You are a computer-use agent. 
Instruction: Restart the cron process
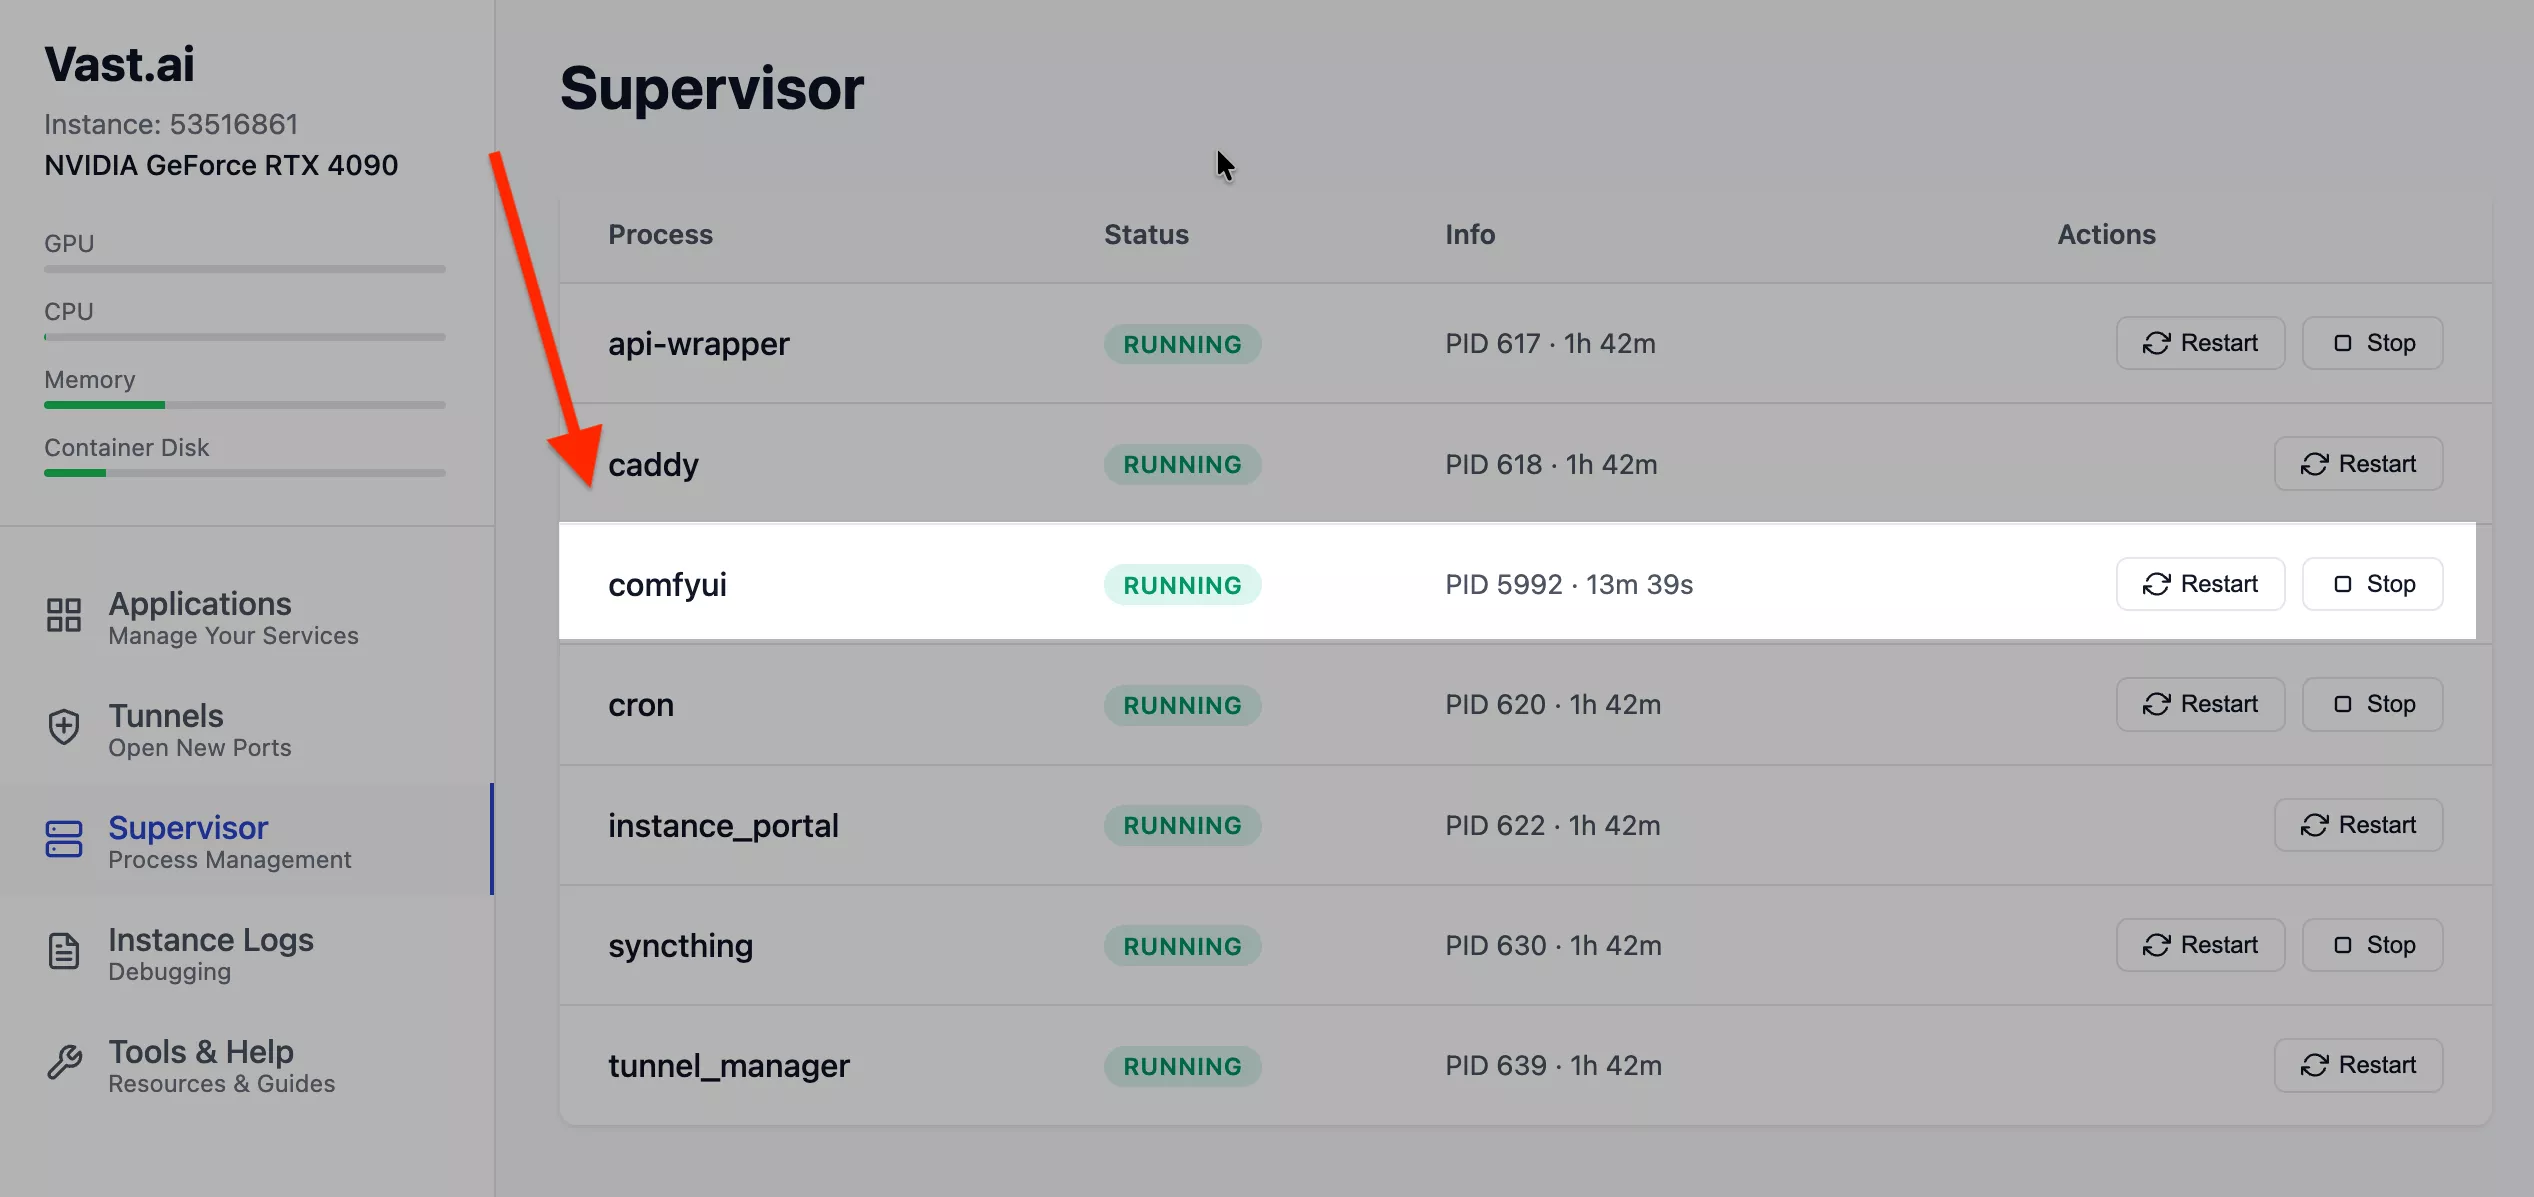(x=2200, y=704)
